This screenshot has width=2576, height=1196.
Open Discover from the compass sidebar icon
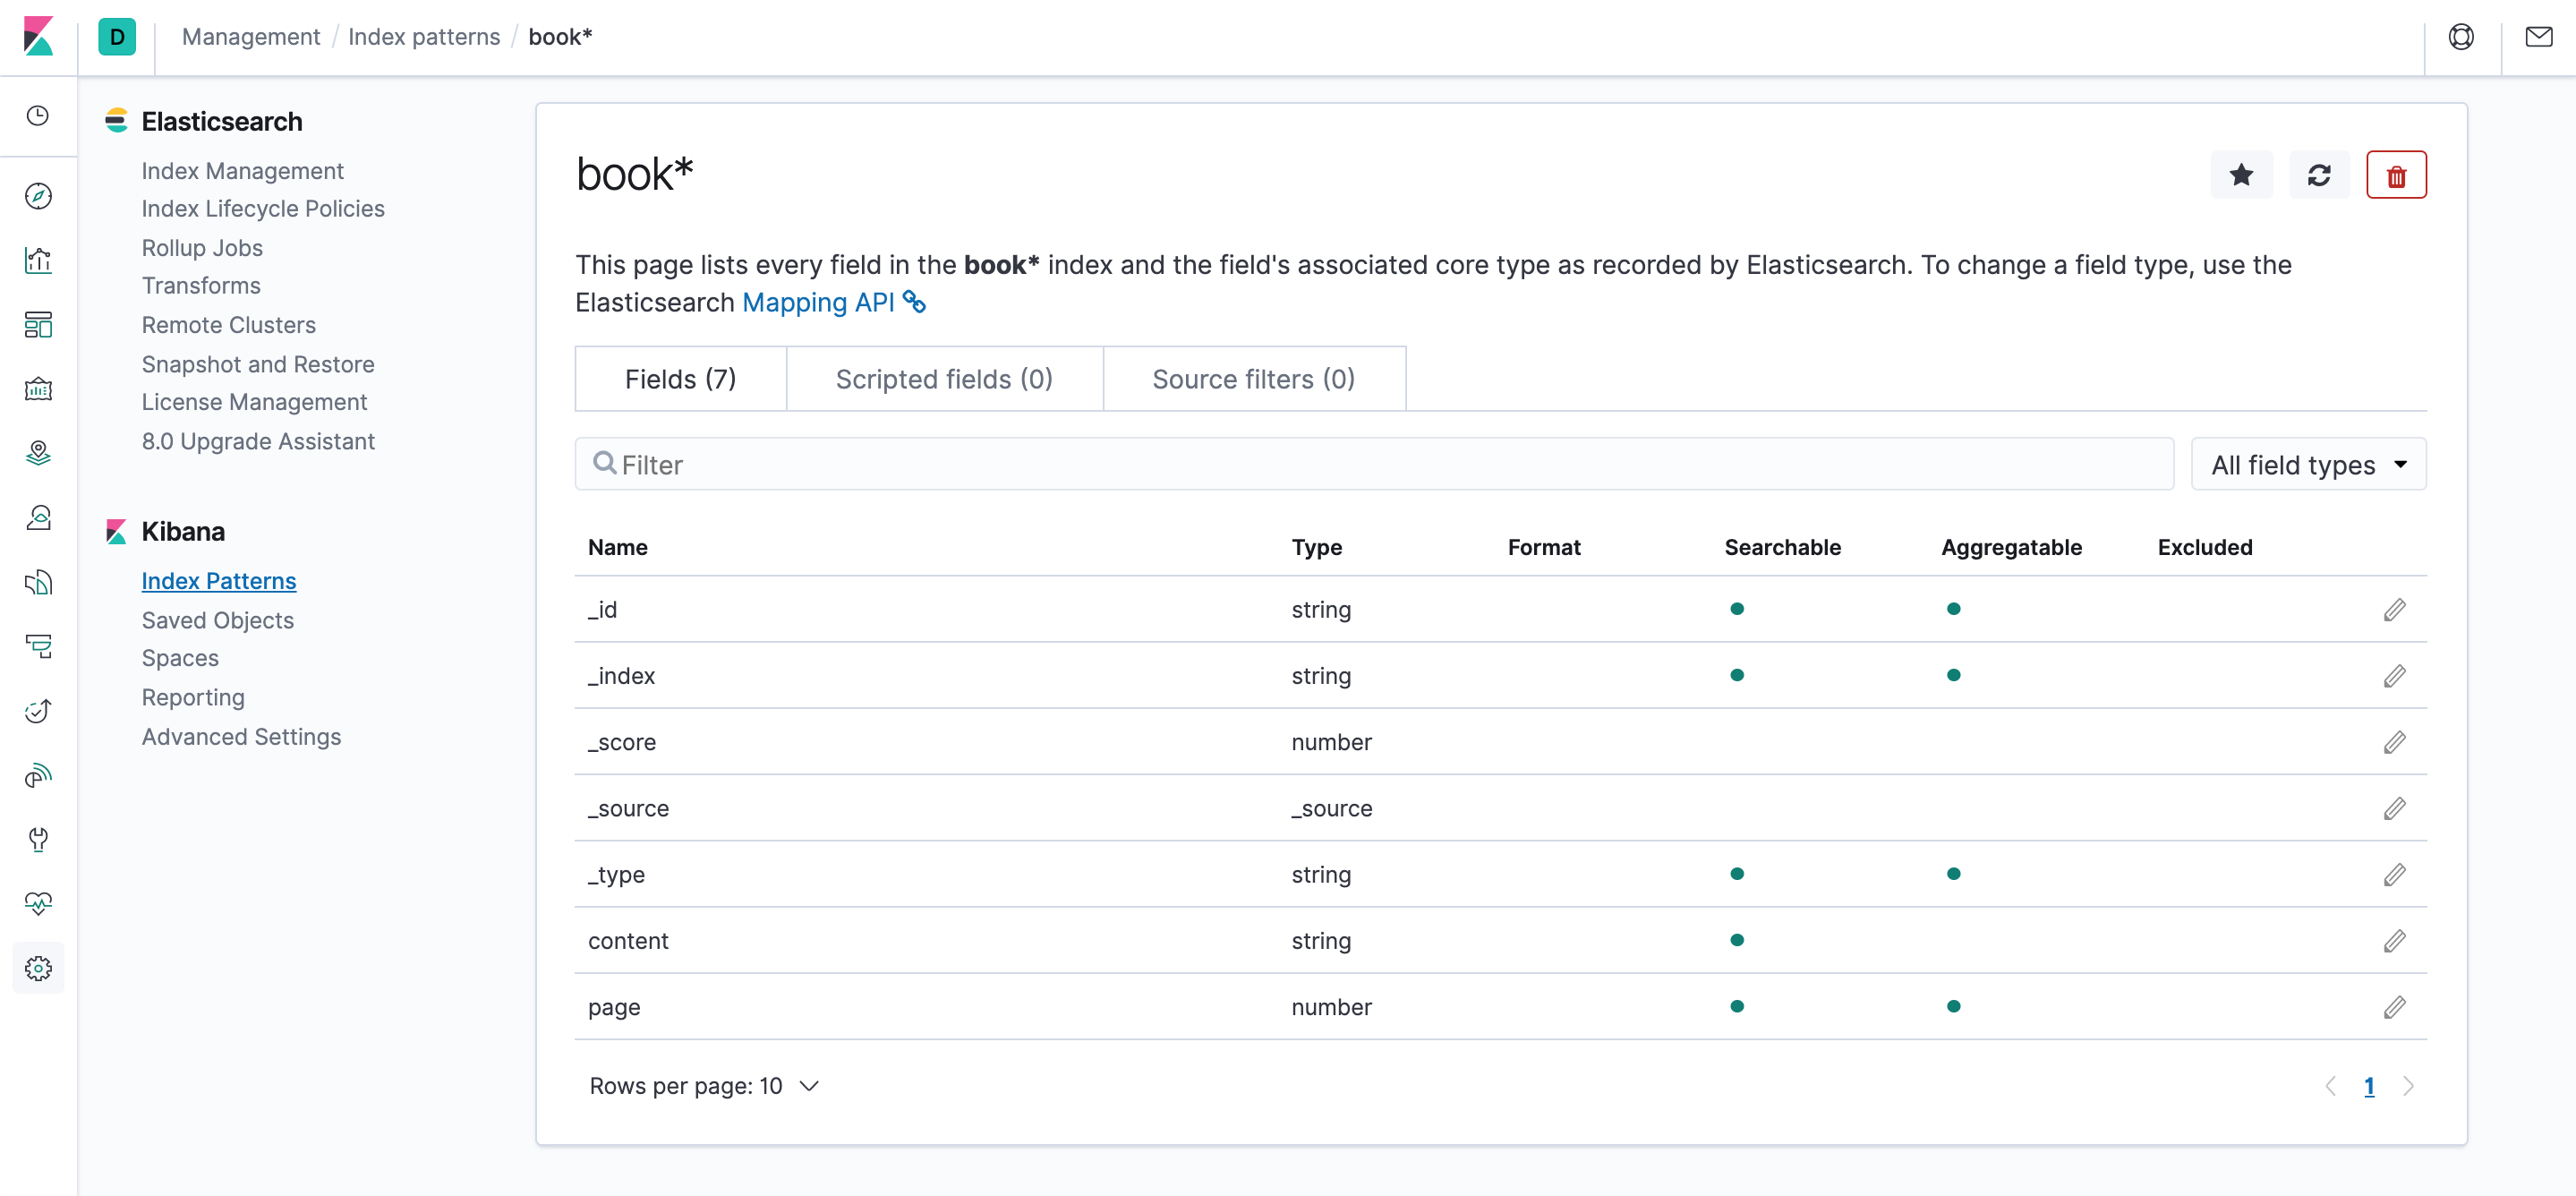[38, 196]
